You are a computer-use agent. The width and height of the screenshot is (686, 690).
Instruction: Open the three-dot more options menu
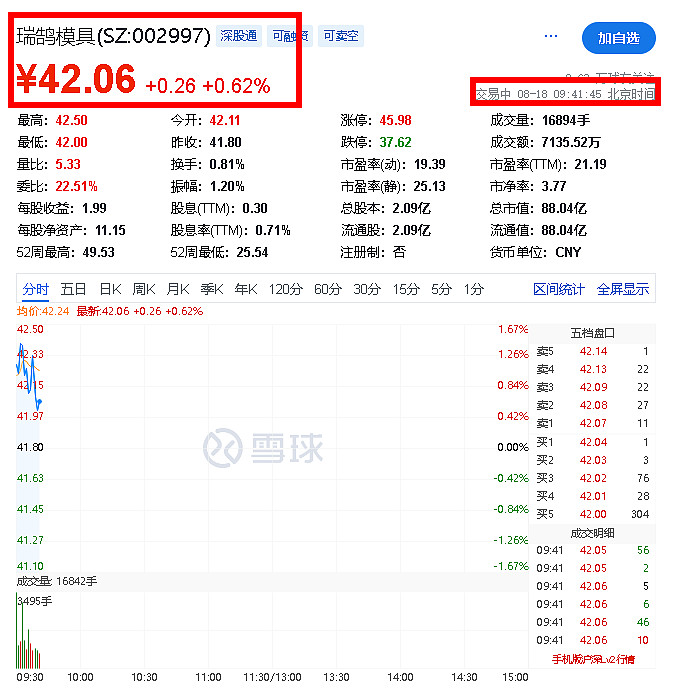coord(550,36)
